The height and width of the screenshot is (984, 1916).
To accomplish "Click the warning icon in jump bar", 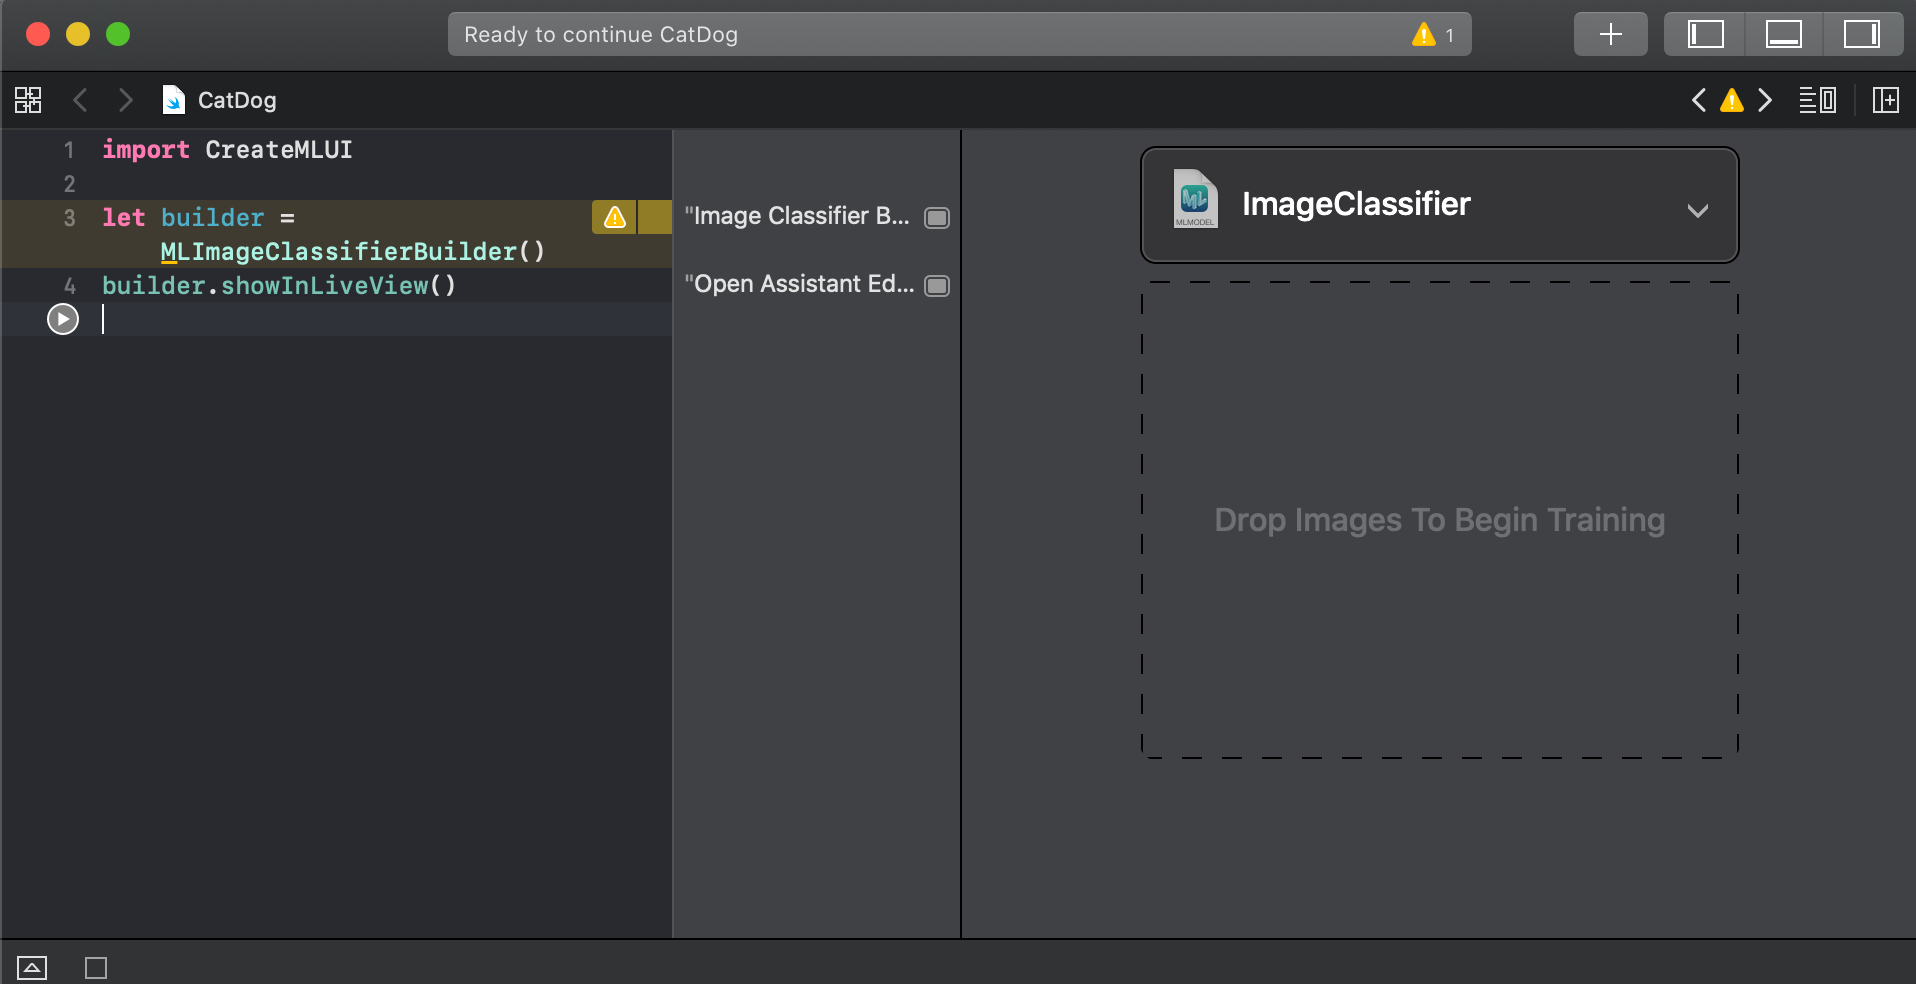I will click(1731, 100).
